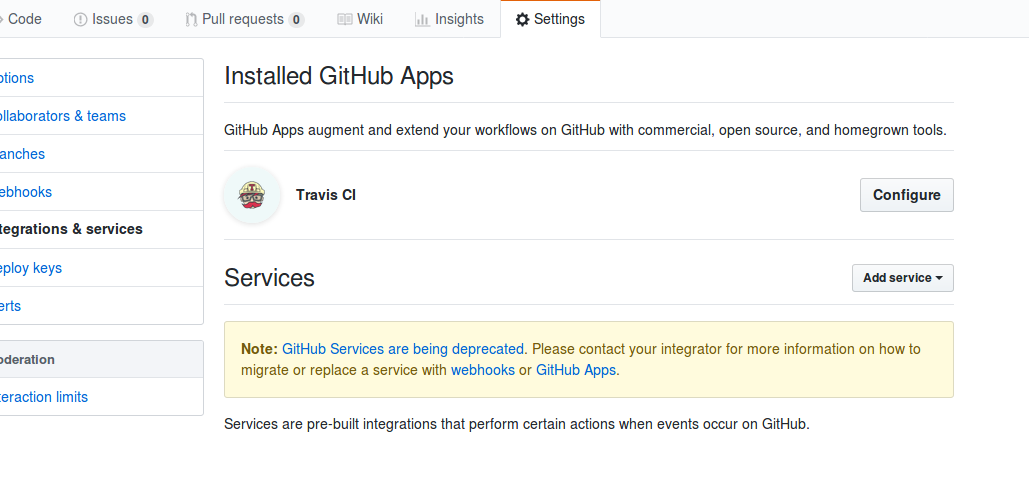Viewport: 1029px width, 482px height.
Task: Open the Issues tab
Action: pos(113,19)
